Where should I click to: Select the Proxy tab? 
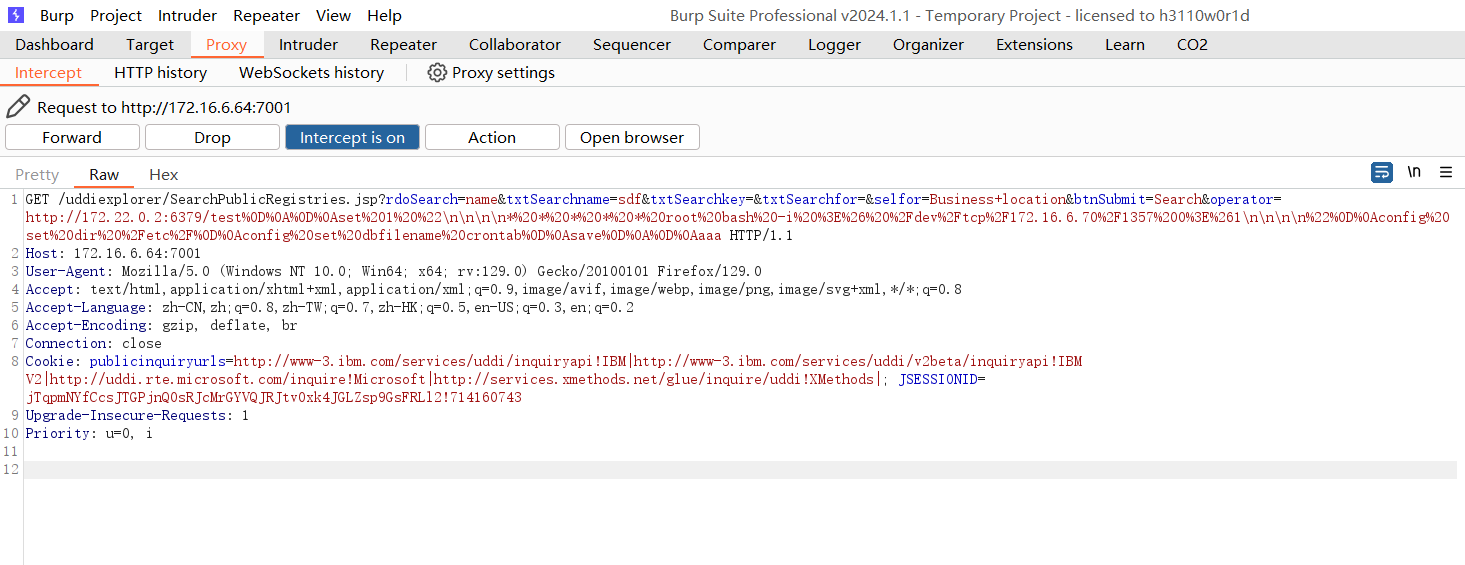pyautogui.click(x=226, y=45)
